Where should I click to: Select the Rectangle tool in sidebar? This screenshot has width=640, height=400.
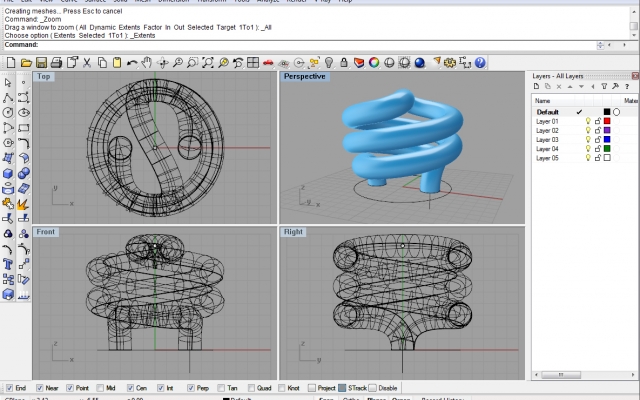[x=24, y=128]
